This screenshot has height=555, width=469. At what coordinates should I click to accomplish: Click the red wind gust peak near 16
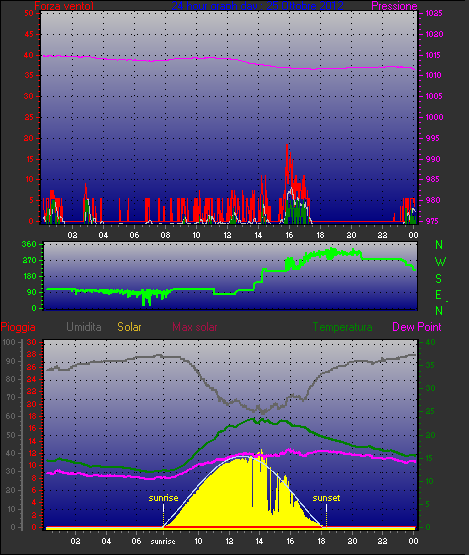pos(287,144)
